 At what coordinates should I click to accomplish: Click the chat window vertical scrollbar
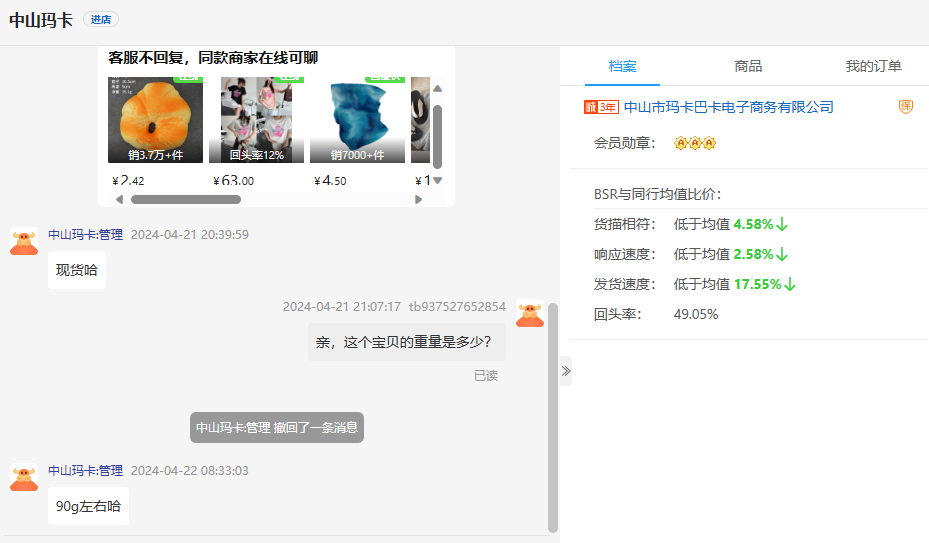click(553, 418)
